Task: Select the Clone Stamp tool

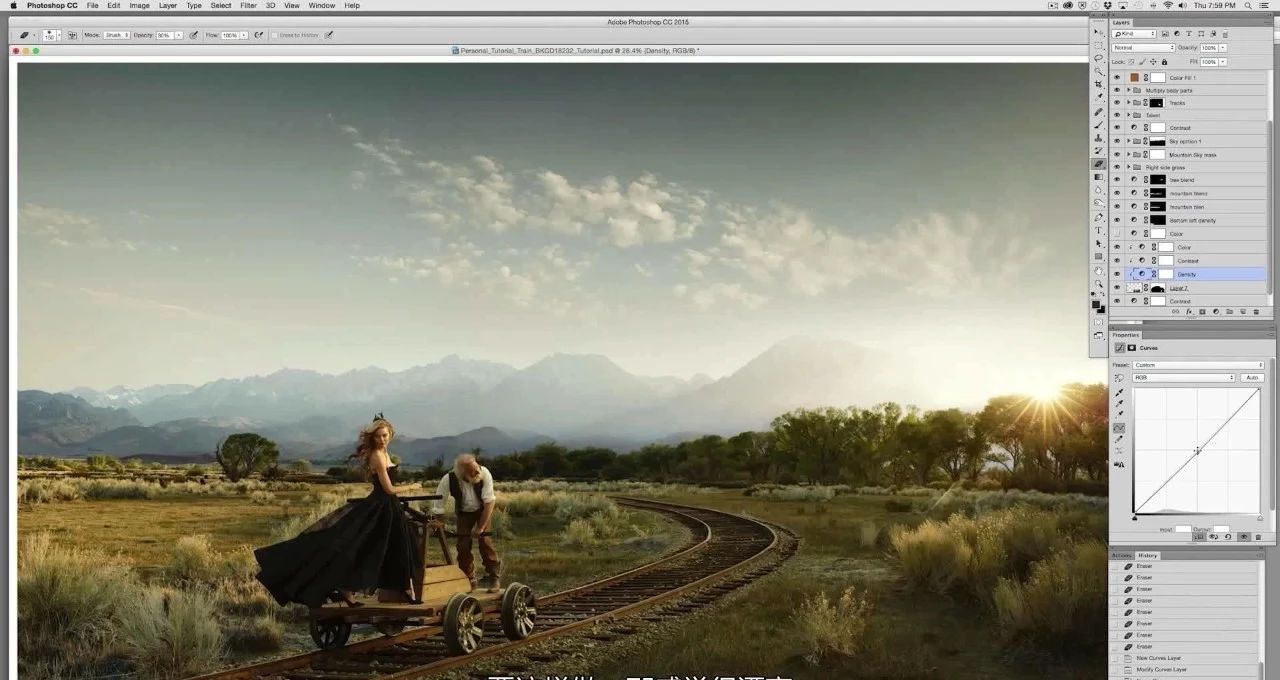Action: click(x=1100, y=138)
